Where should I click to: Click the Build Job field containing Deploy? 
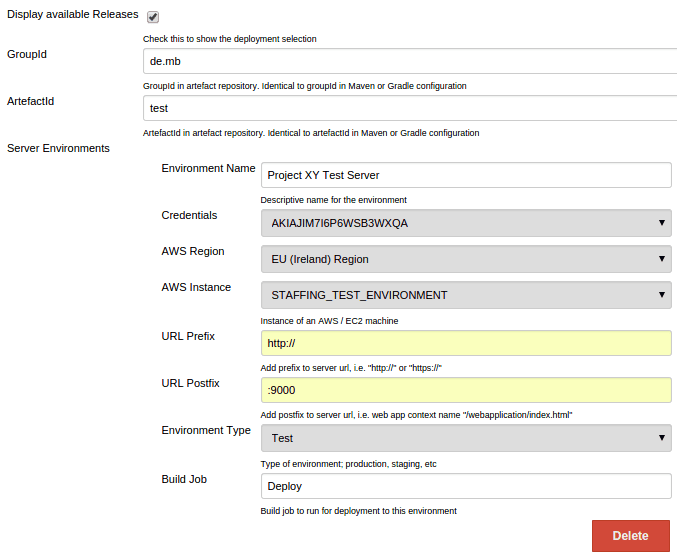coord(465,486)
